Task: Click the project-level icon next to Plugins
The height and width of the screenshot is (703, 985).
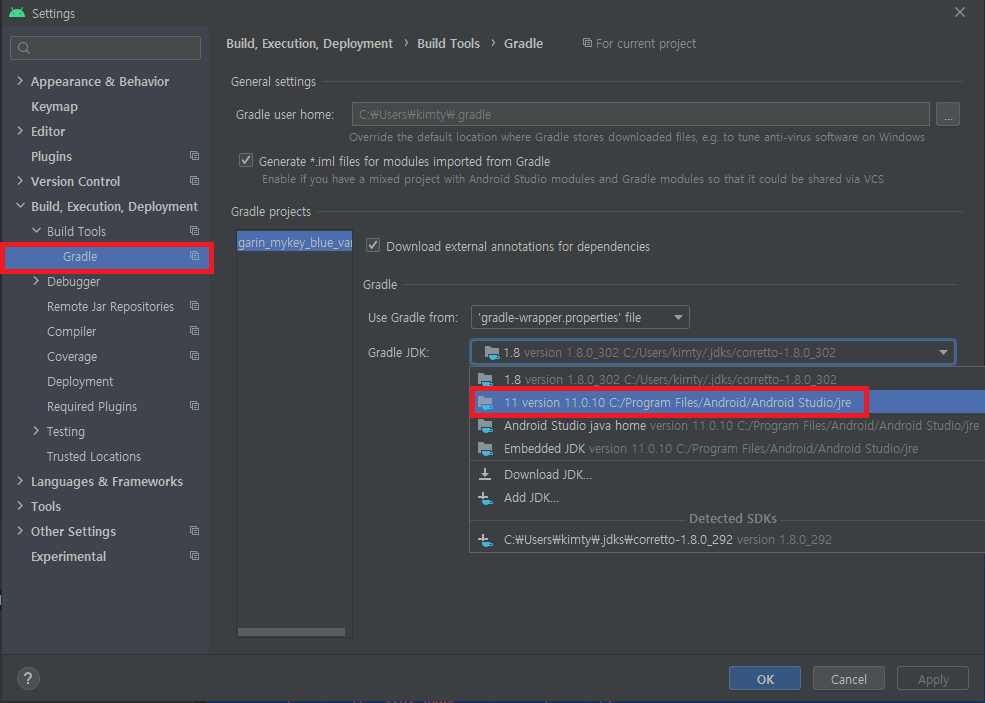Action: (195, 156)
